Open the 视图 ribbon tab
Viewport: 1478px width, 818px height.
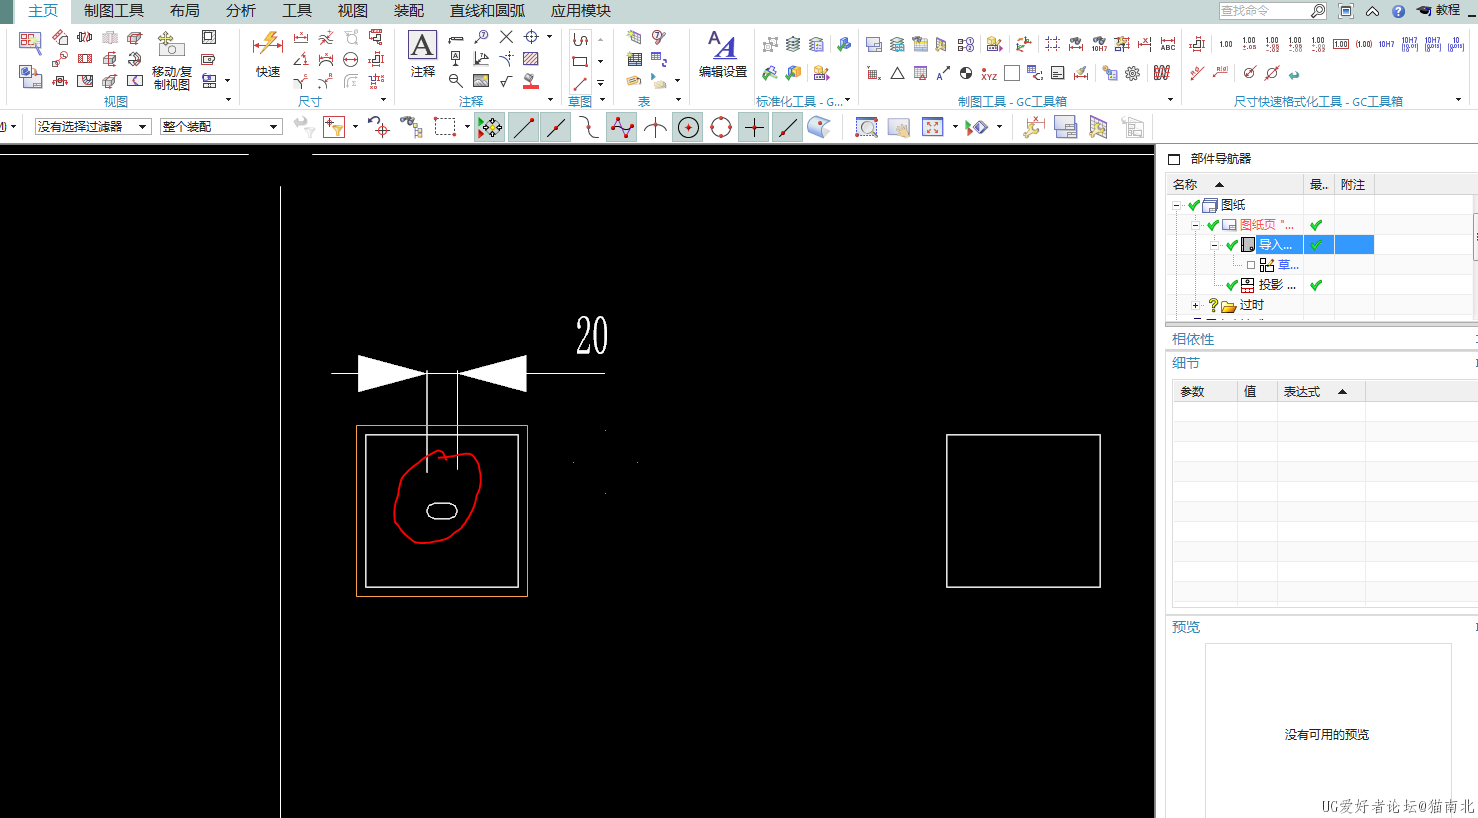(x=352, y=11)
